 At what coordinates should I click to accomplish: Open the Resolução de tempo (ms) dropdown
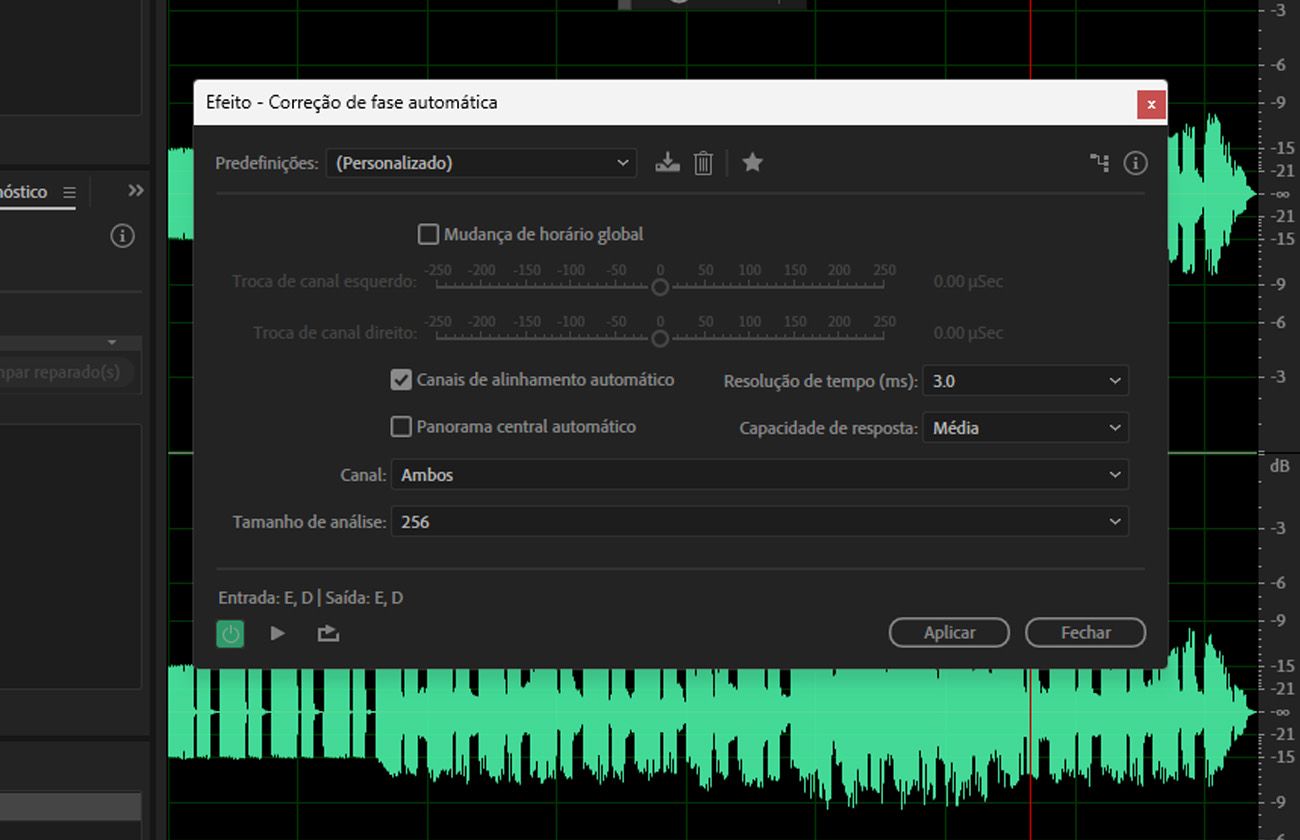click(x=1025, y=381)
